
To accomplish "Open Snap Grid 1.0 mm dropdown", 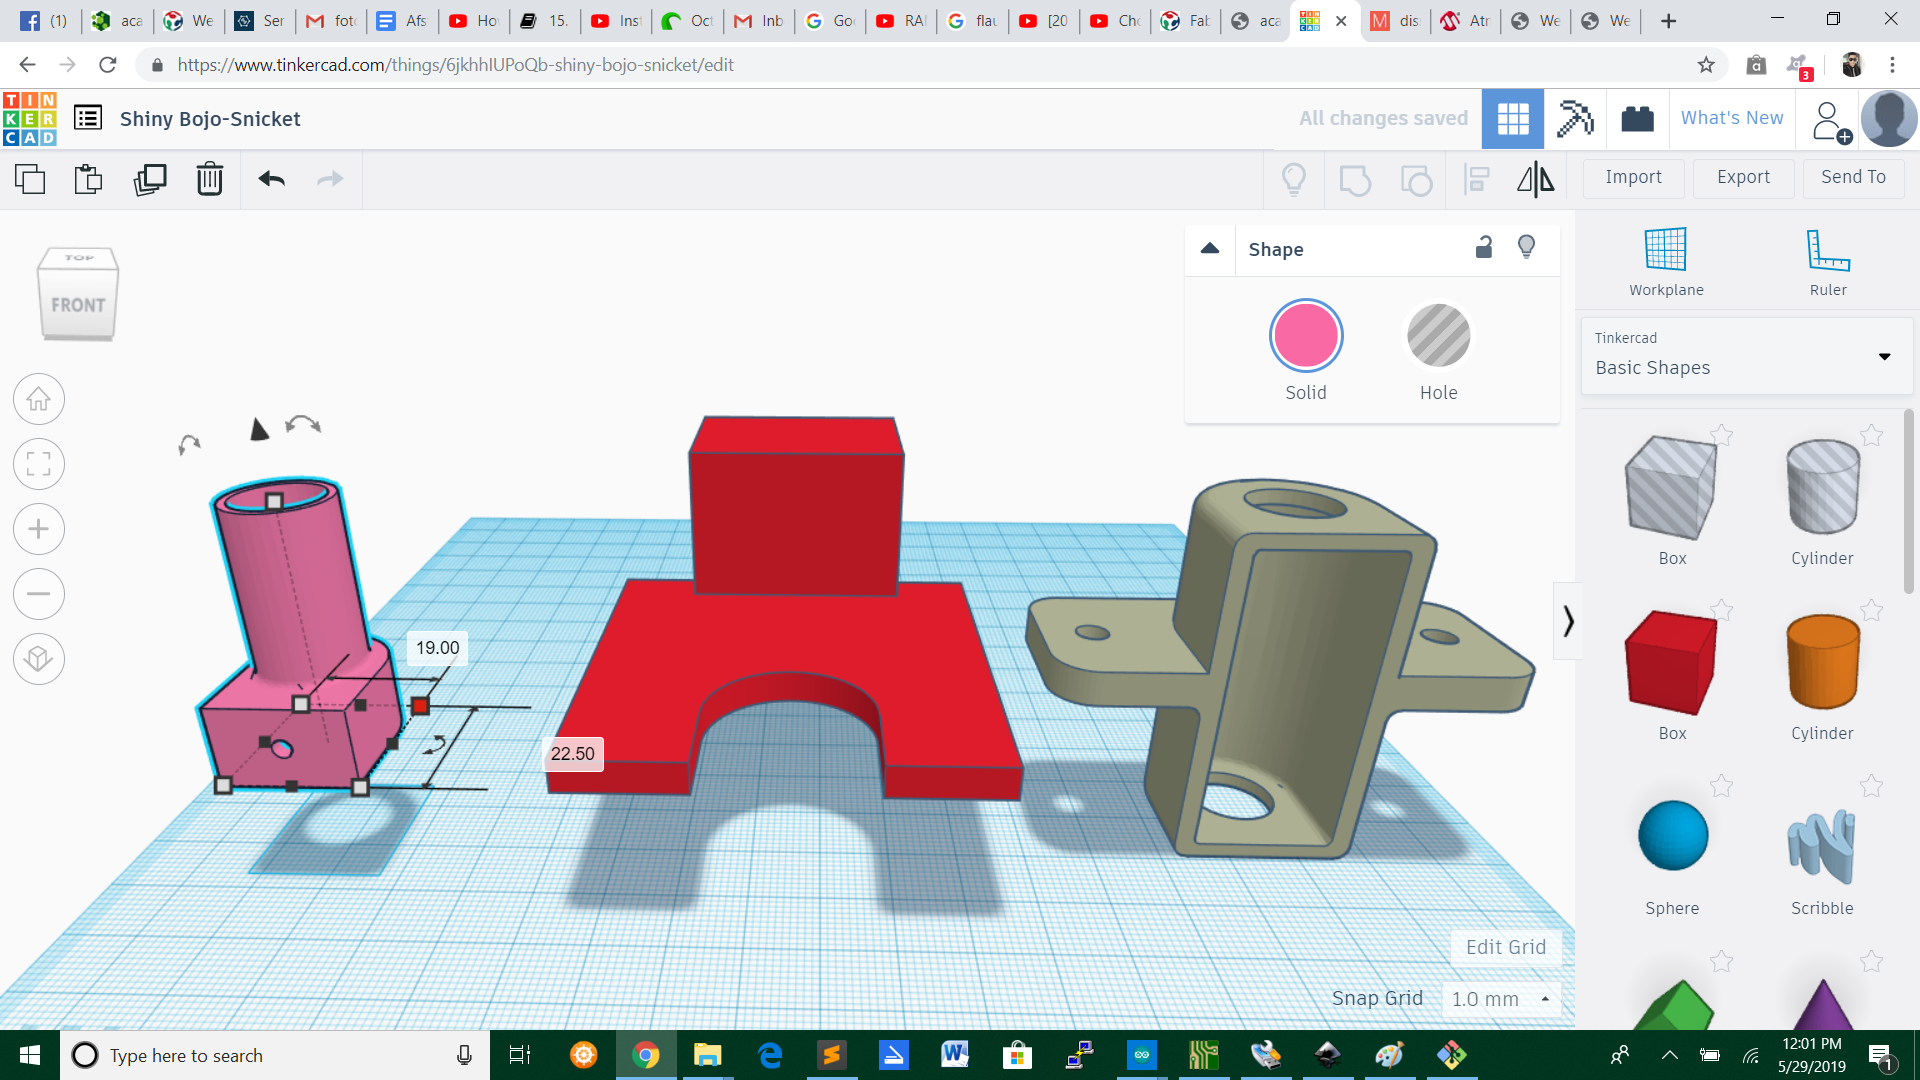I will 1500,999.
